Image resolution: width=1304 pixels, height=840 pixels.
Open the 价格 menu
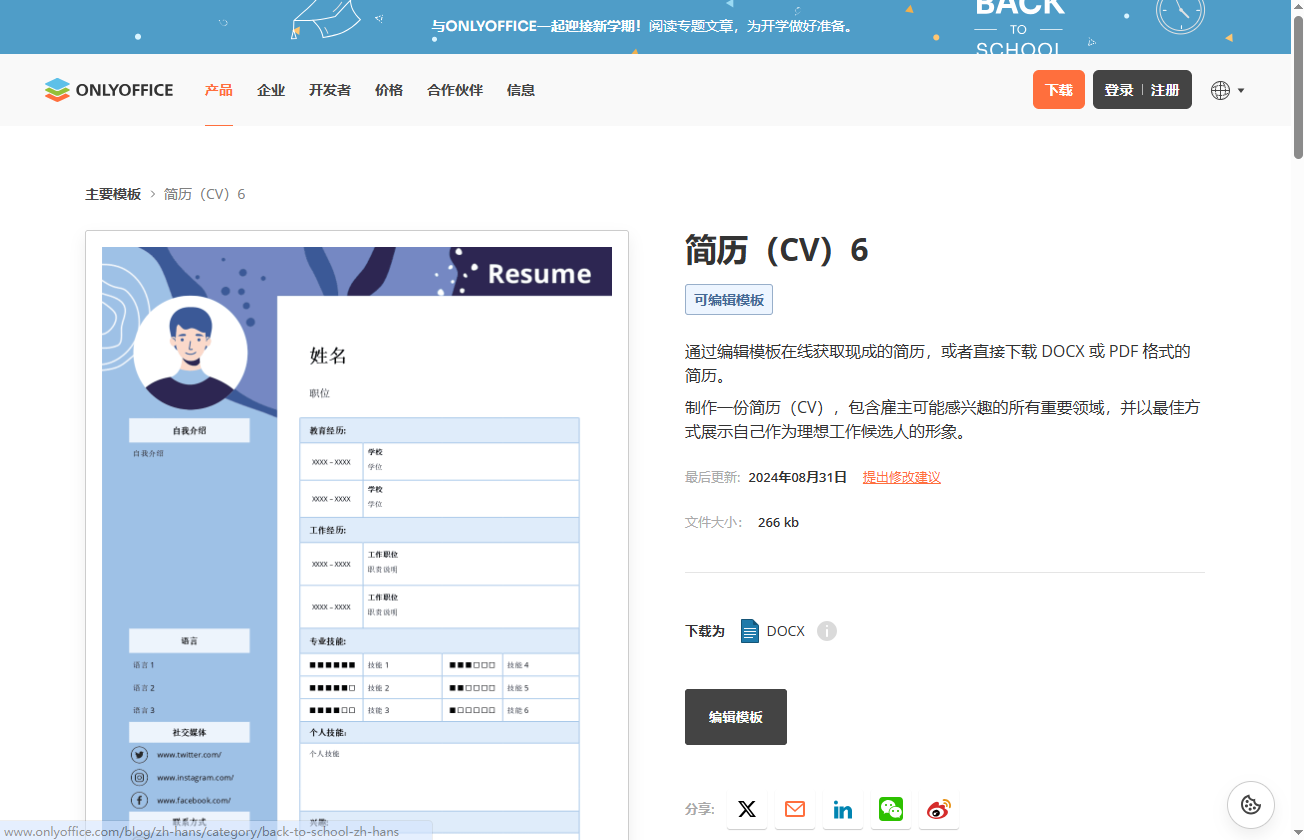(389, 90)
